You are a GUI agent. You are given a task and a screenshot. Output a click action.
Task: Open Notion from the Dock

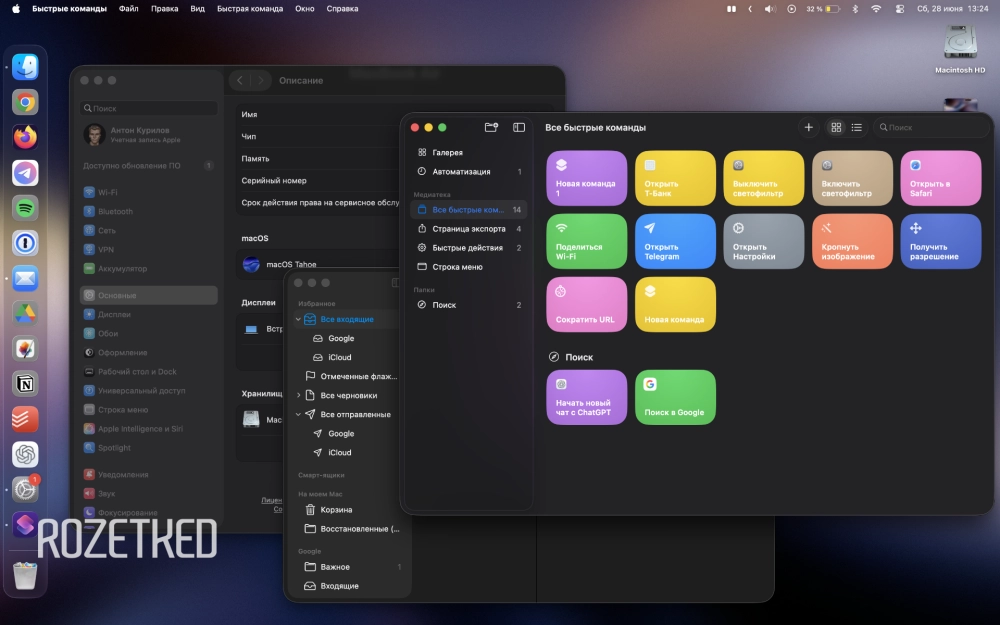(x=26, y=384)
